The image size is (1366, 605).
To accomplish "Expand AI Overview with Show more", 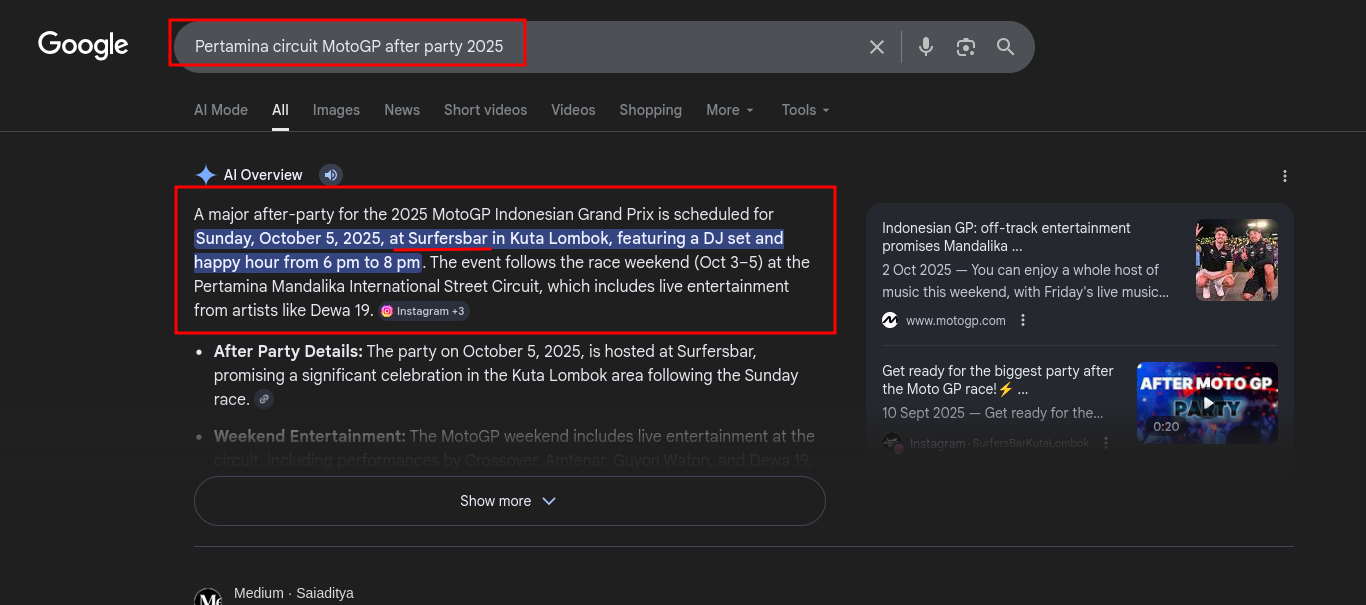I will 509,501.
